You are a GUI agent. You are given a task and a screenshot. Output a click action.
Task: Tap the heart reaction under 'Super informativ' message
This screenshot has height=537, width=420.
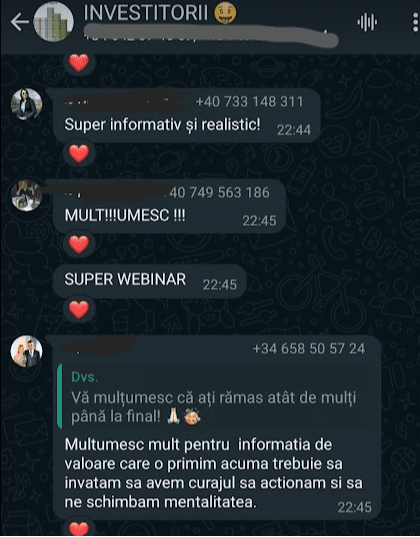click(79, 153)
